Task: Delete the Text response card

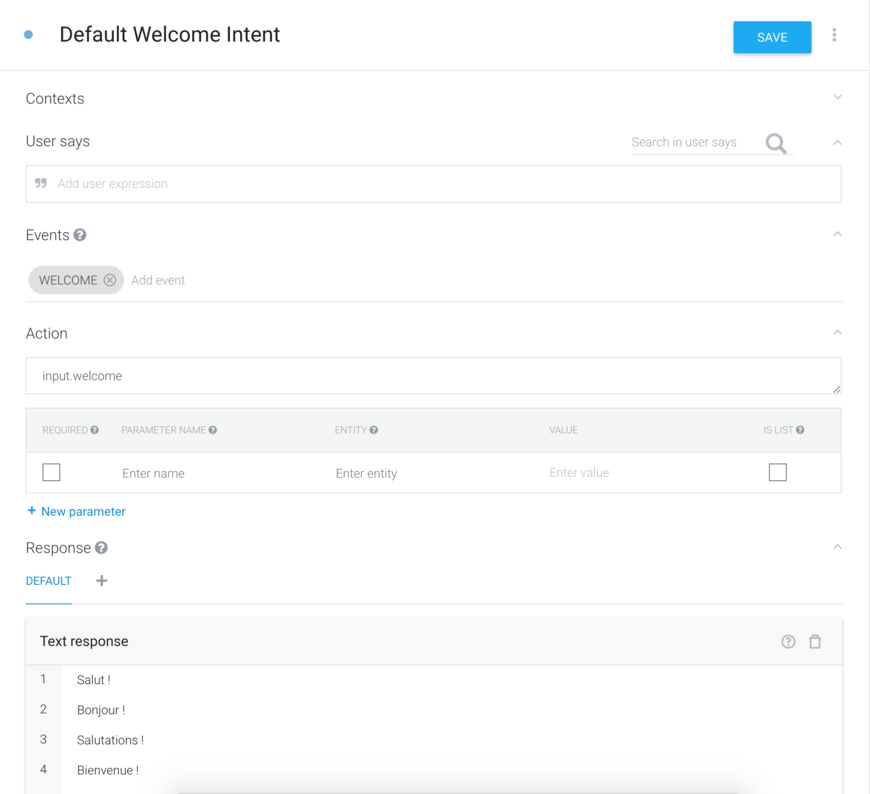Action: tap(815, 642)
